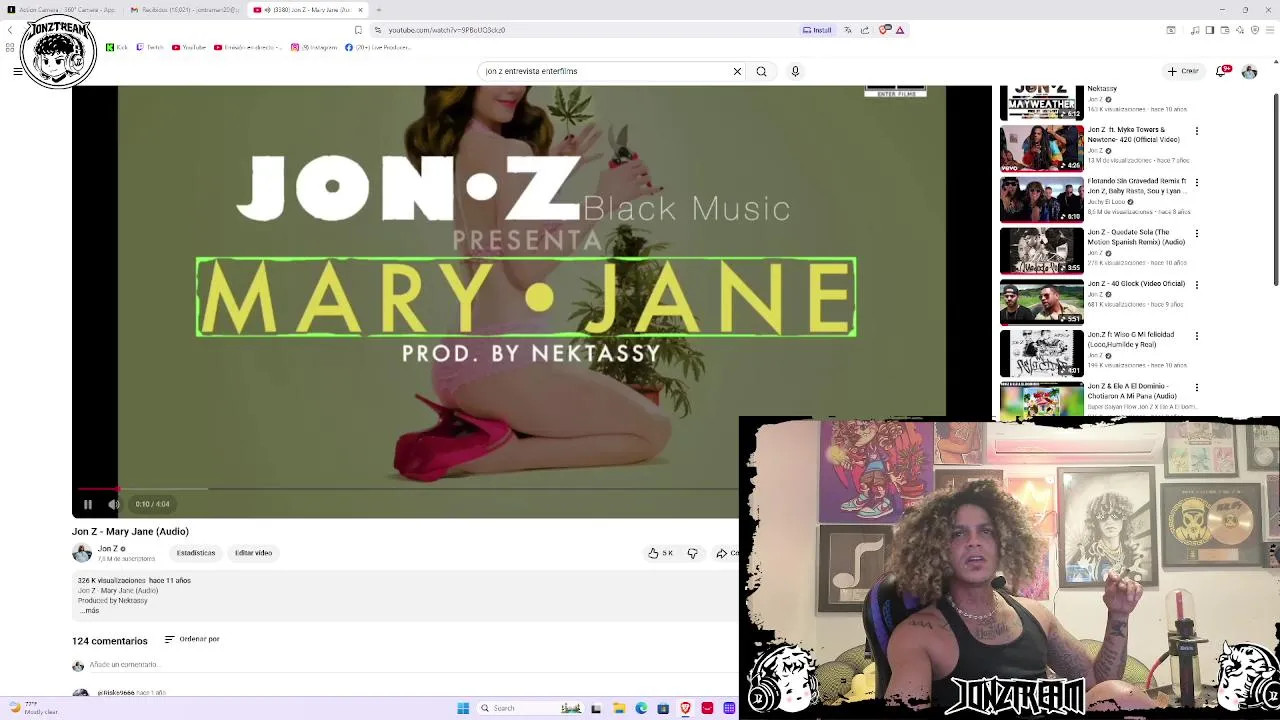Pause the Mary Jane video
Screen dimensions: 1280x720
pos(87,504)
